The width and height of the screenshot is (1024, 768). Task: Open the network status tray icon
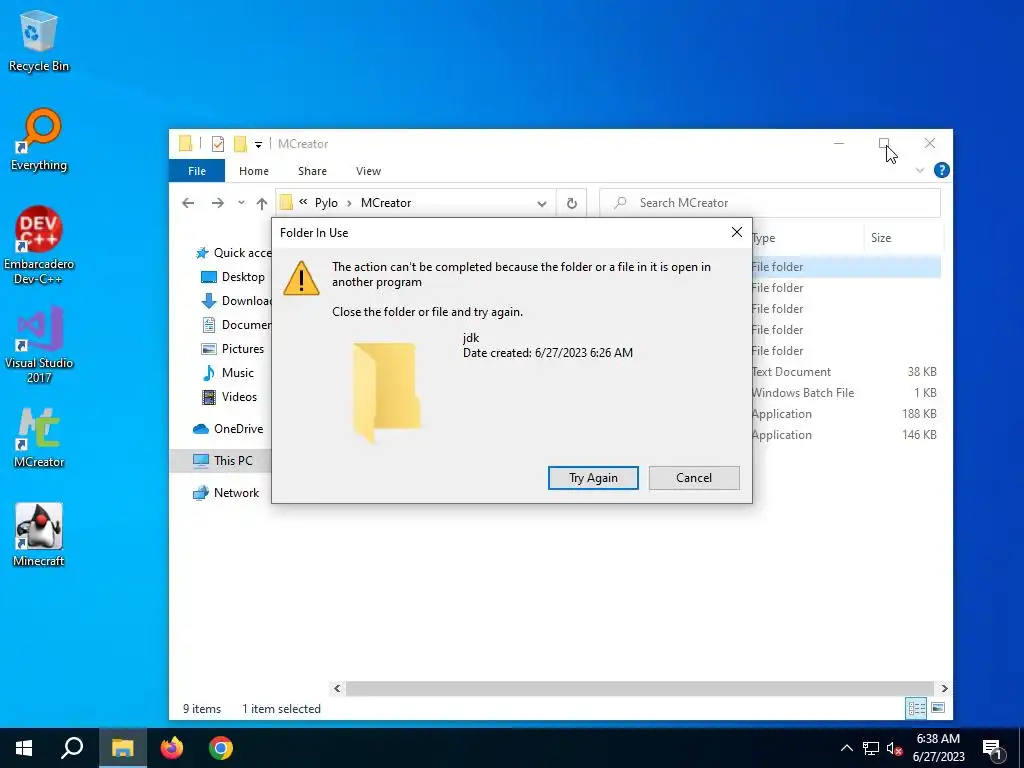[x=871, y=748]
